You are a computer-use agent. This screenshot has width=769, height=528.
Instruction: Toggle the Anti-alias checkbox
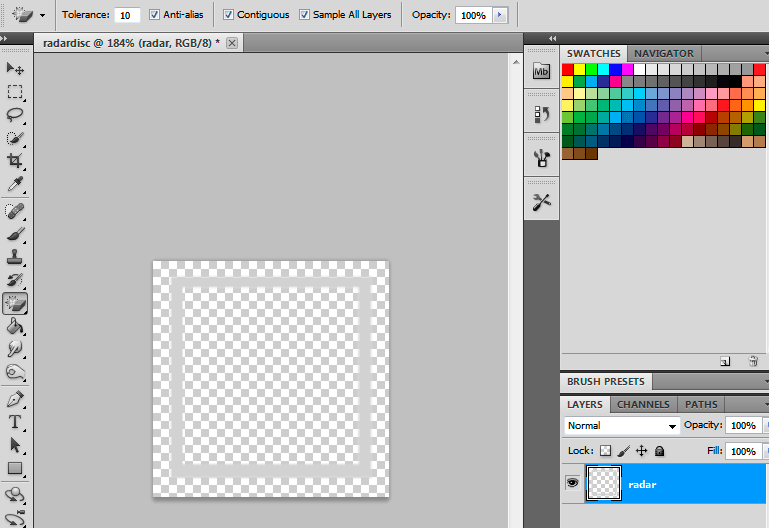[154, 15]
